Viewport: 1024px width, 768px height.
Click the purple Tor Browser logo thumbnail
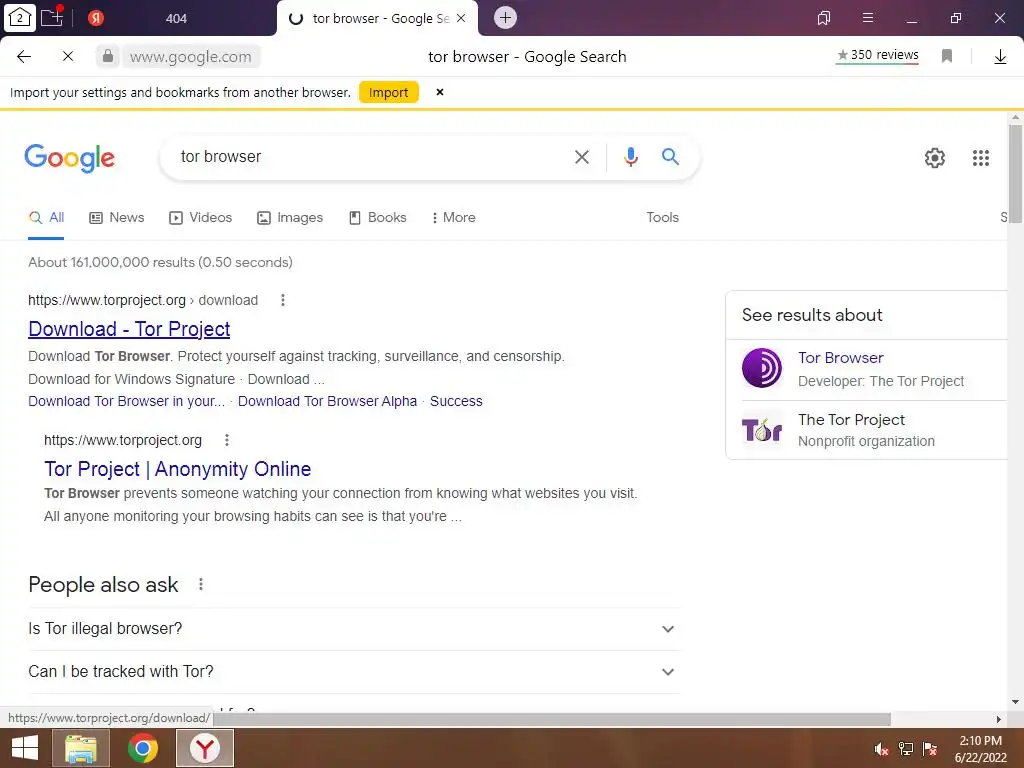pos(762,368)
